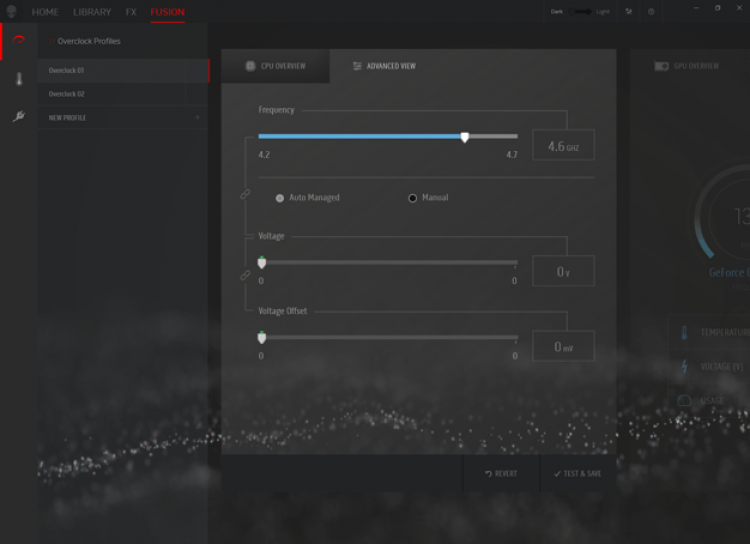The height and width of the screenshot is (544, 750).
Task: Click the USAGE label in GPU panel
Action: pyautogui.click(x=712, y=400)
